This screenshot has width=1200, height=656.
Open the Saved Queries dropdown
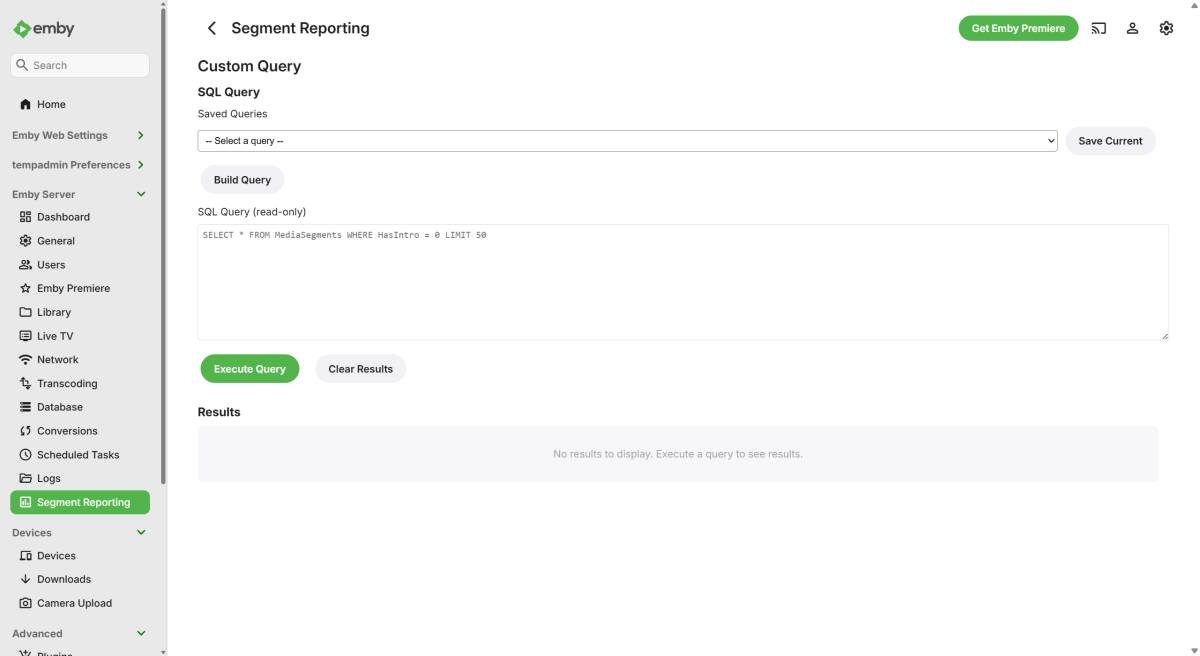(x=627, y=141)
